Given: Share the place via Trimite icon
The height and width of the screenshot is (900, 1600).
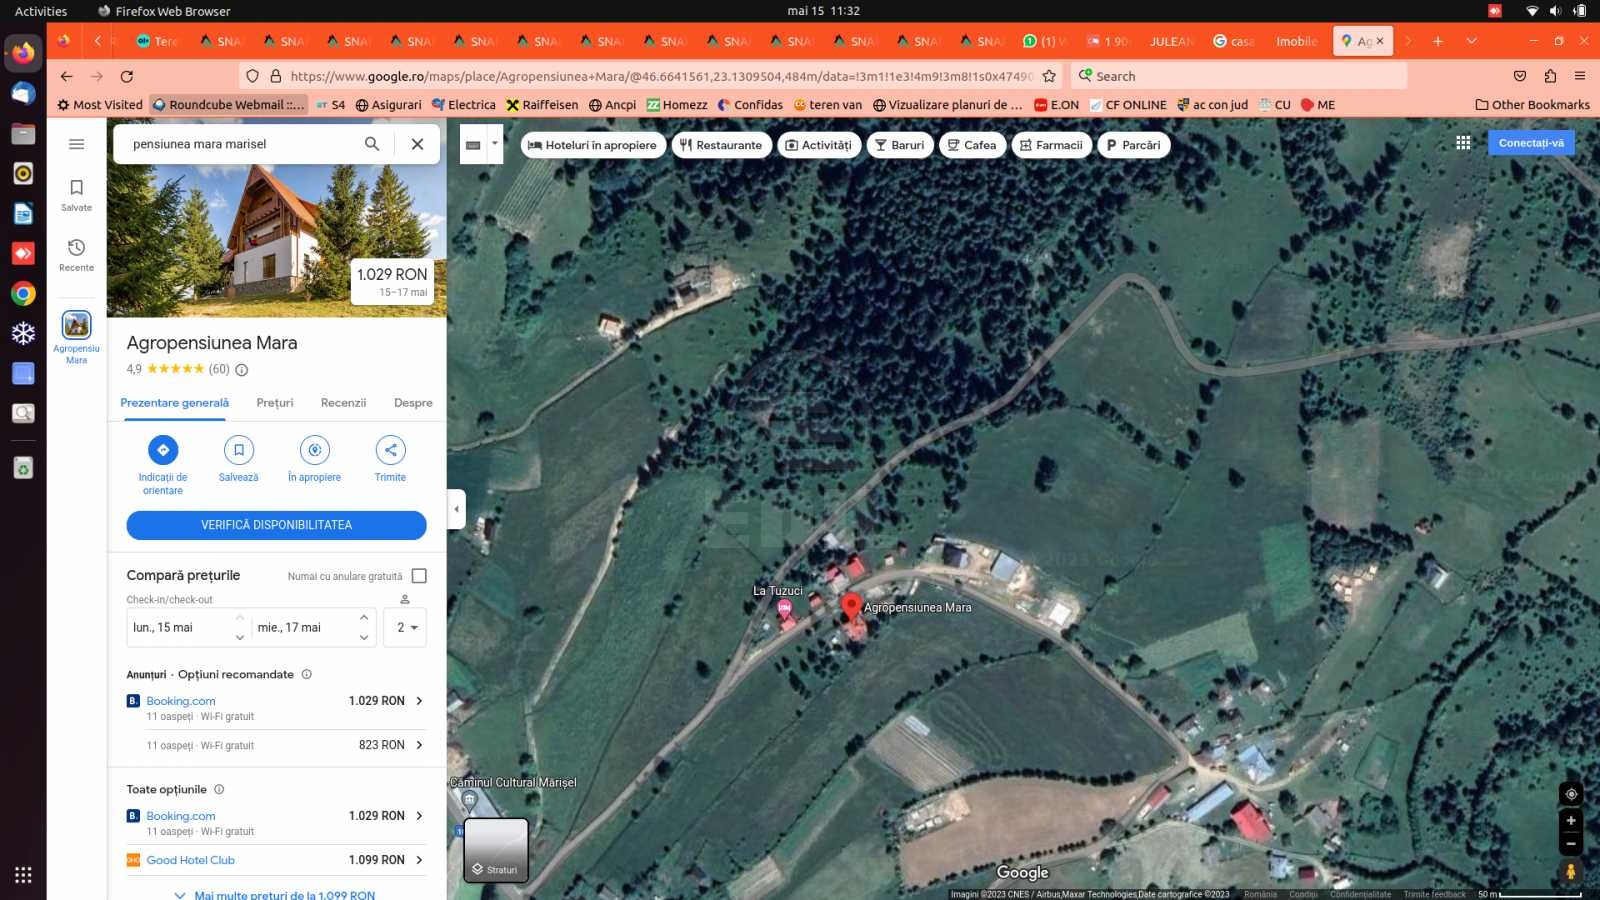Looking at the screenshot, I should [x=390, y=450].
